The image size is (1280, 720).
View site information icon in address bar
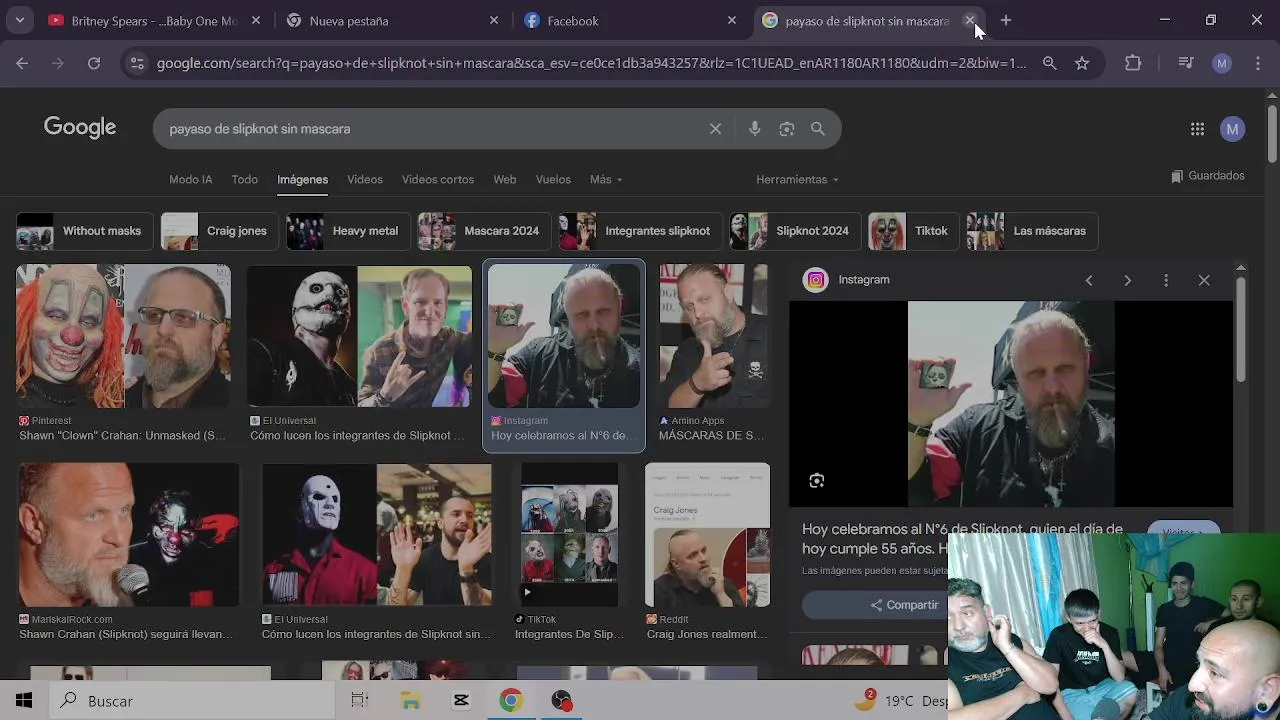(x=138, y=63)
